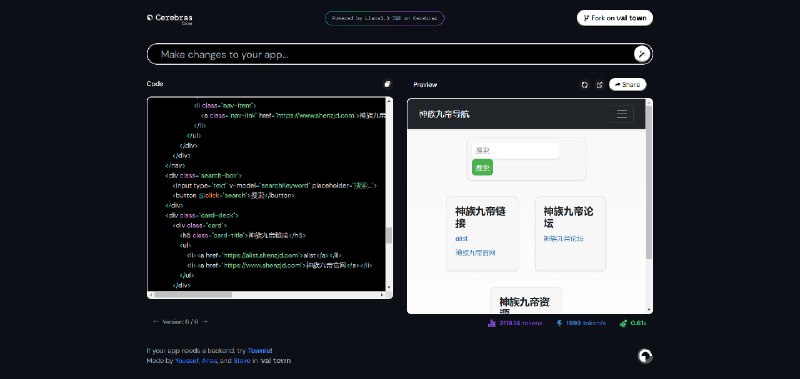Click the green 搜索 search button in the preview

click(482, 167)
